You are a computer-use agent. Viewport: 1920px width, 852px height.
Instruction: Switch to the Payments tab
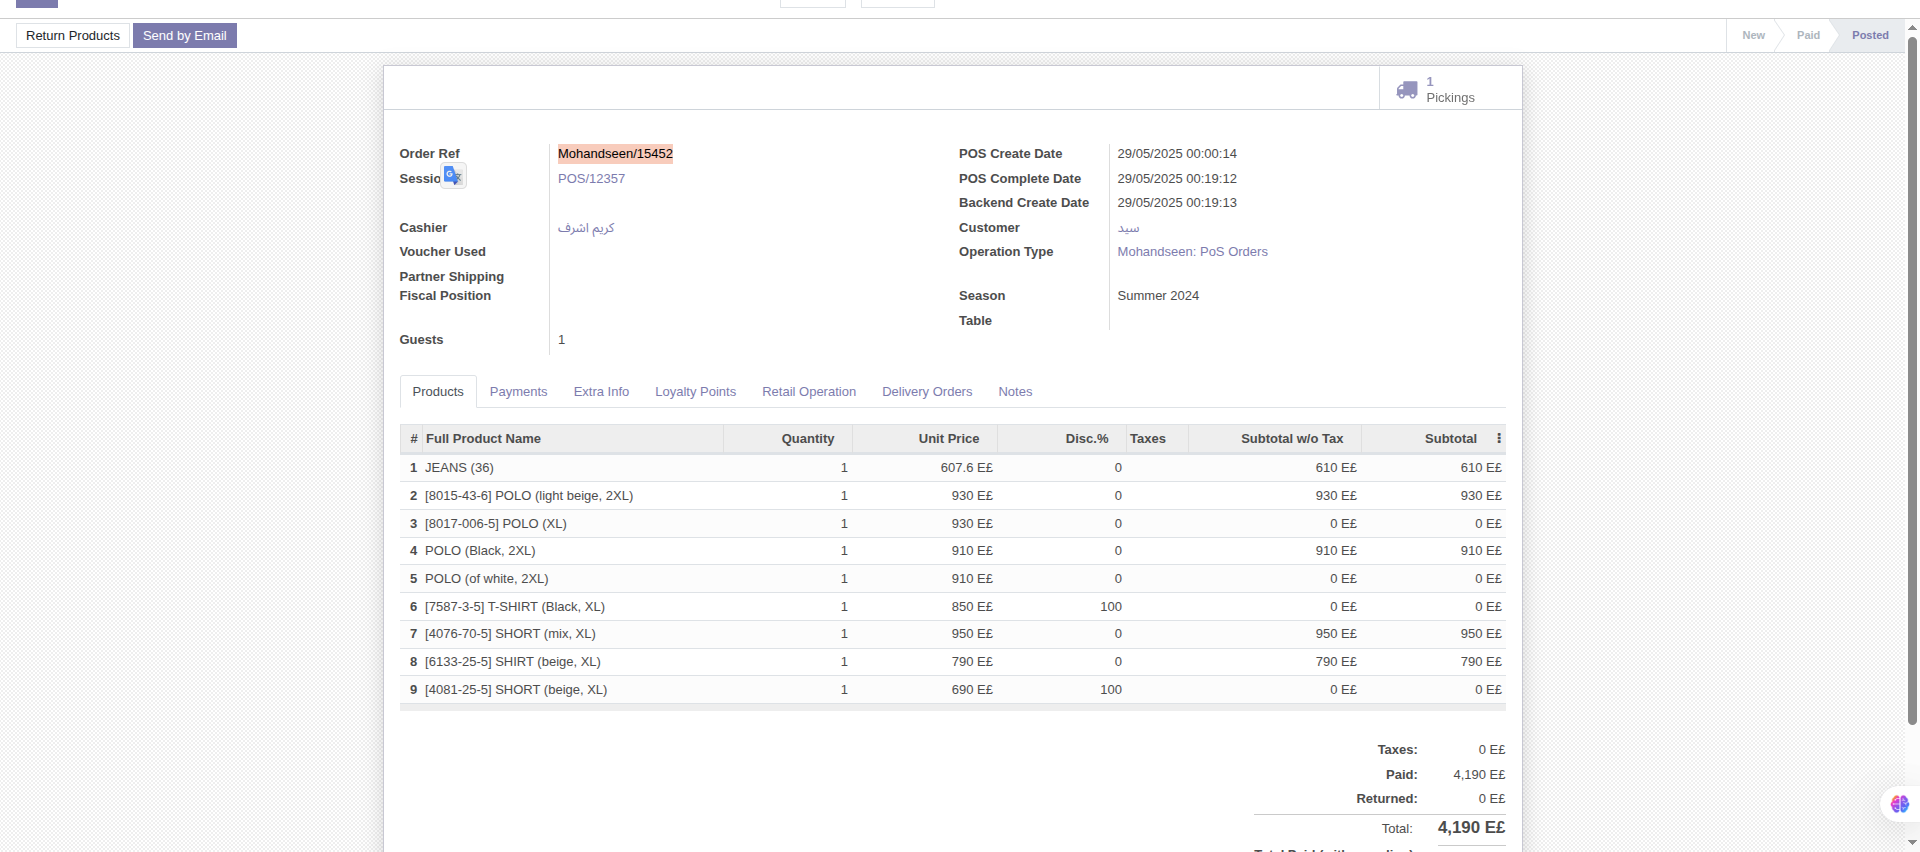coord(518,392)
